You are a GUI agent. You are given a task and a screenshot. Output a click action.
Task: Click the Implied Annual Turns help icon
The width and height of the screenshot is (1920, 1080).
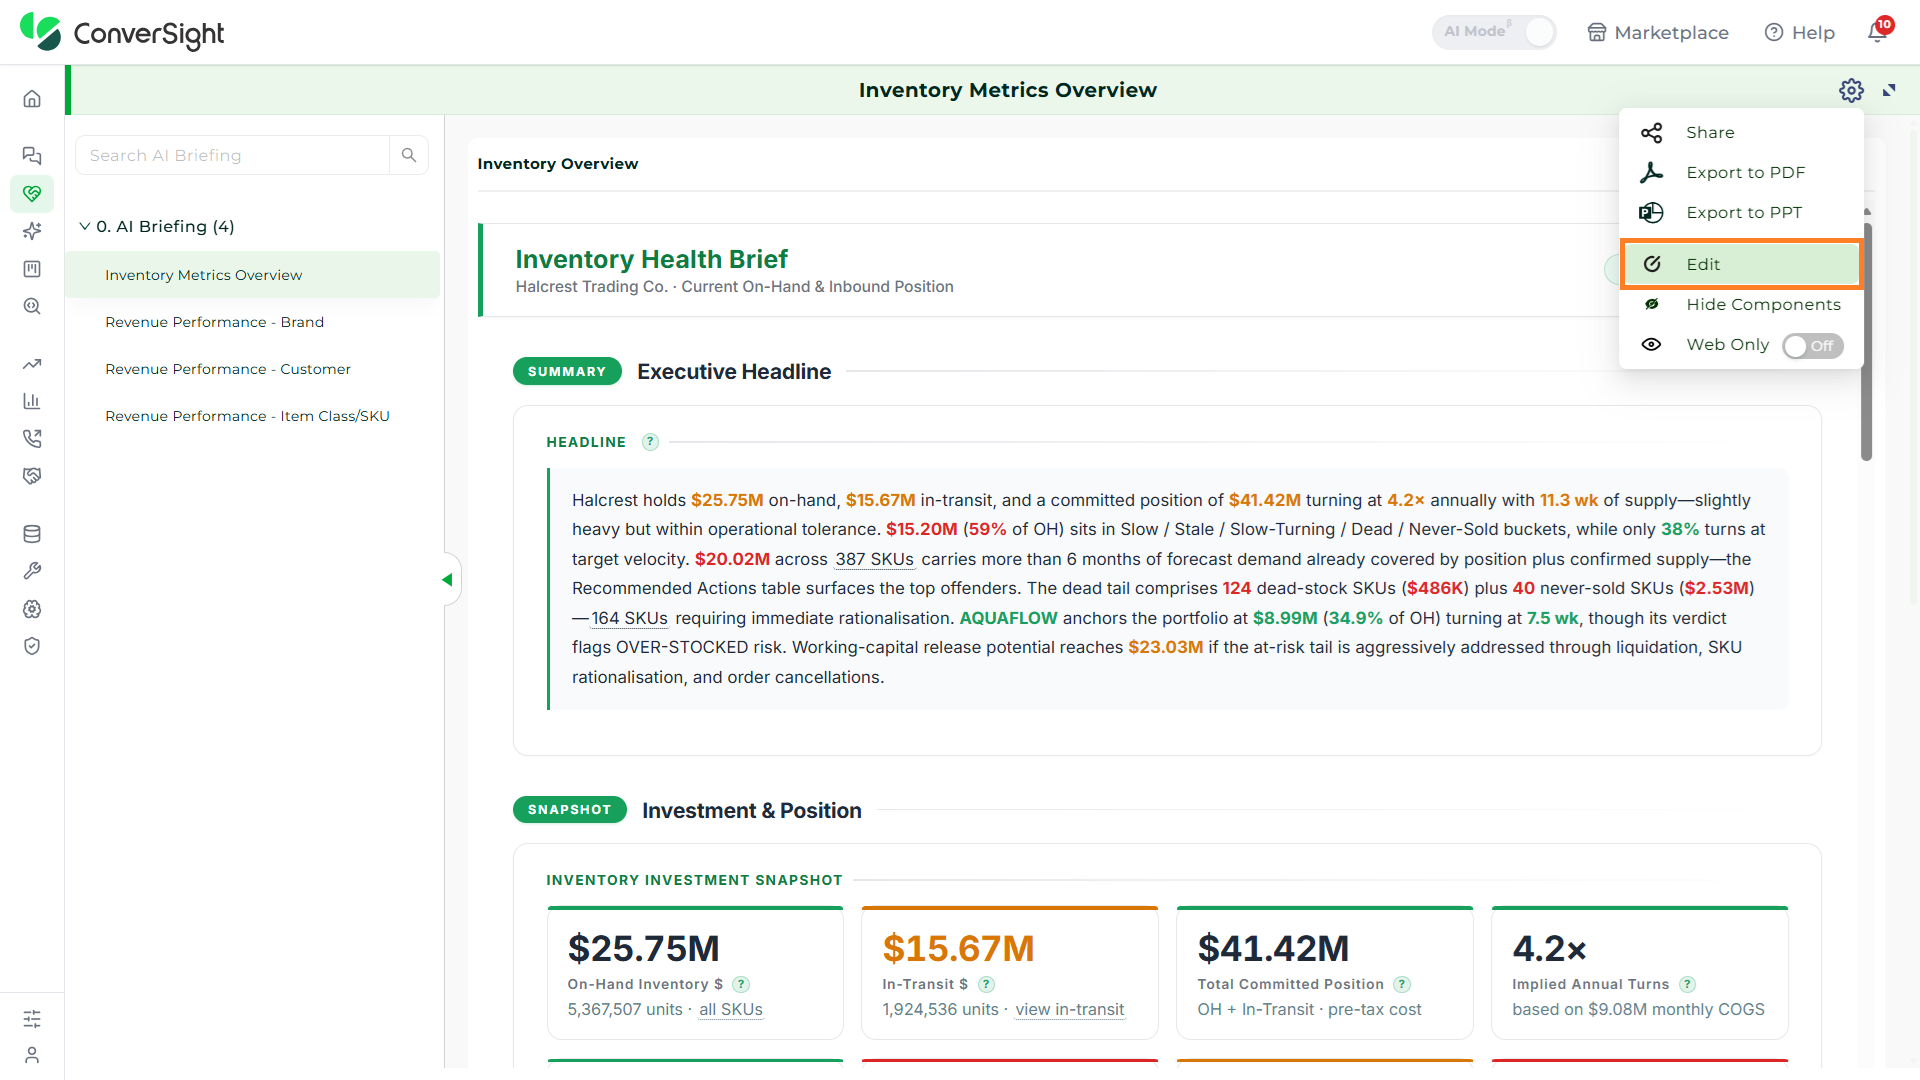tap(1687, 984)
